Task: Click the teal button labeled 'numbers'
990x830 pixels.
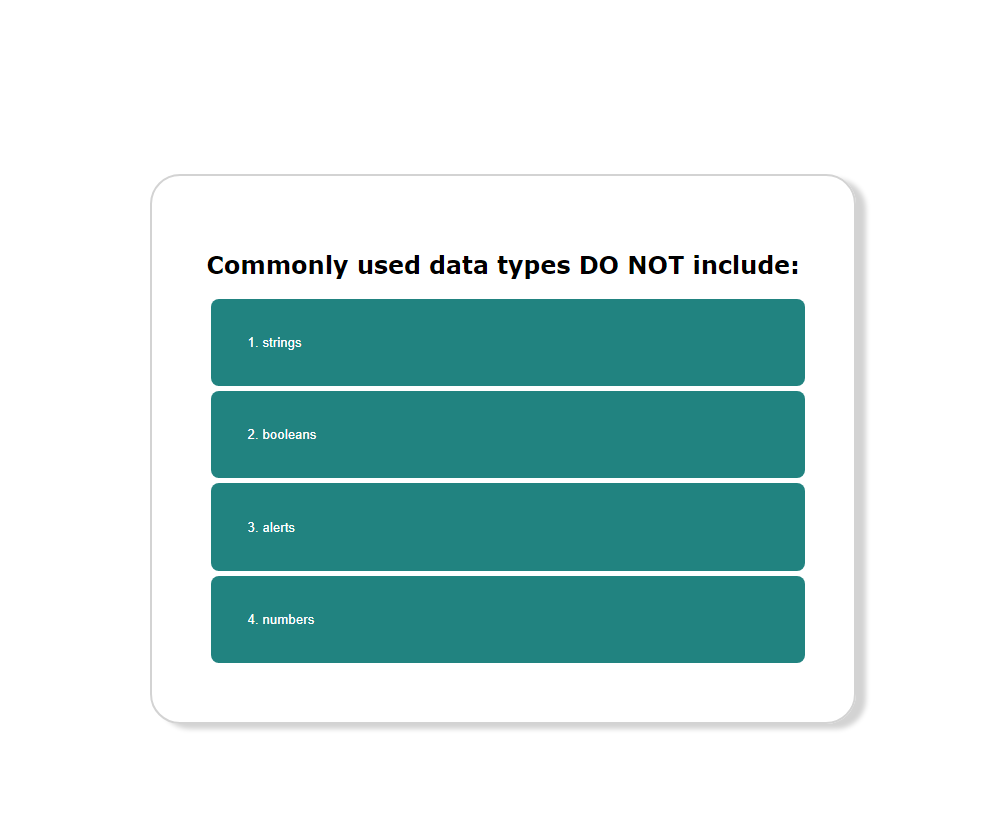Action: click(x=507, y=619)
